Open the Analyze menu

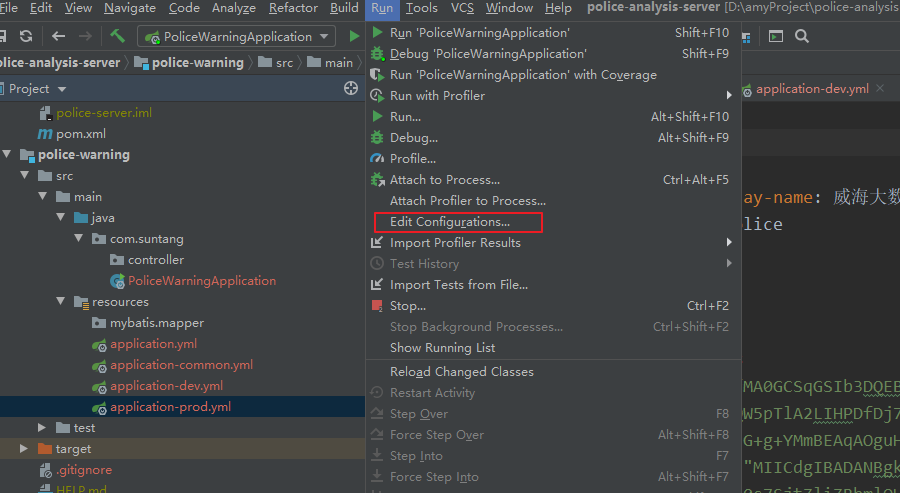click(234, 8)
